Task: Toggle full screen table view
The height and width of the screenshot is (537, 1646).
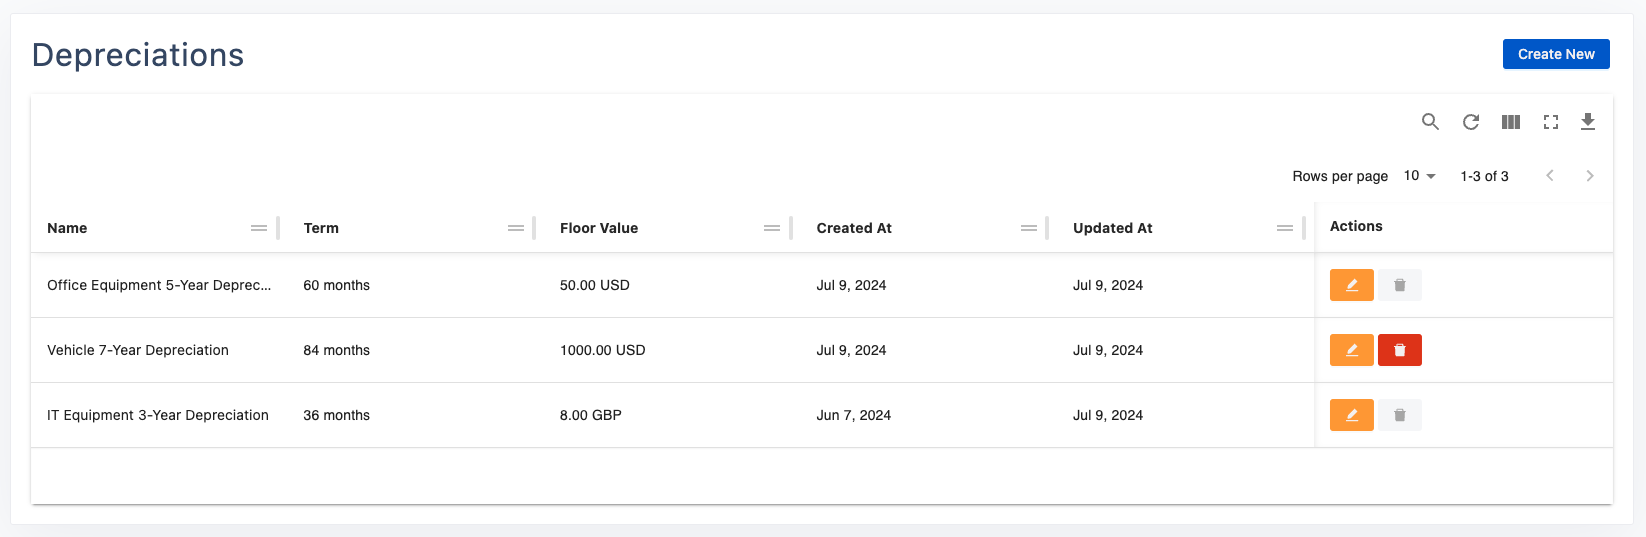Action: pyautogui.click(x=1551, y=122)
